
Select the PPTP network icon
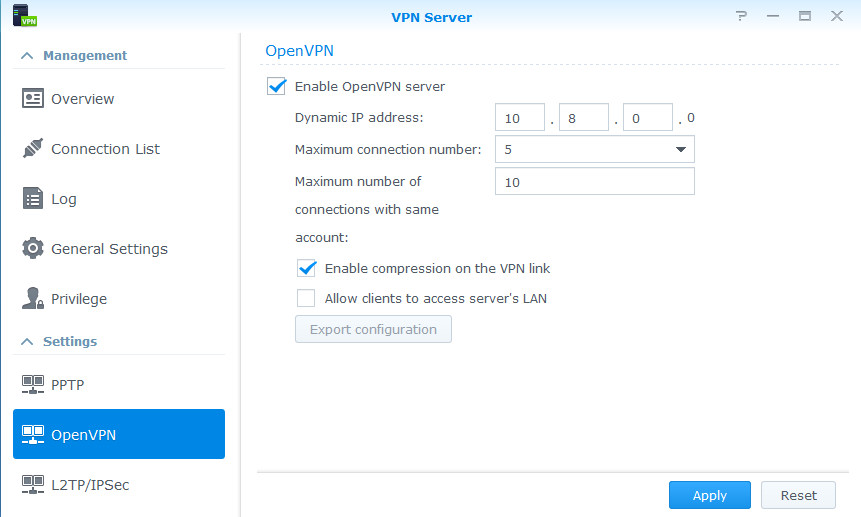coord(33,384)
